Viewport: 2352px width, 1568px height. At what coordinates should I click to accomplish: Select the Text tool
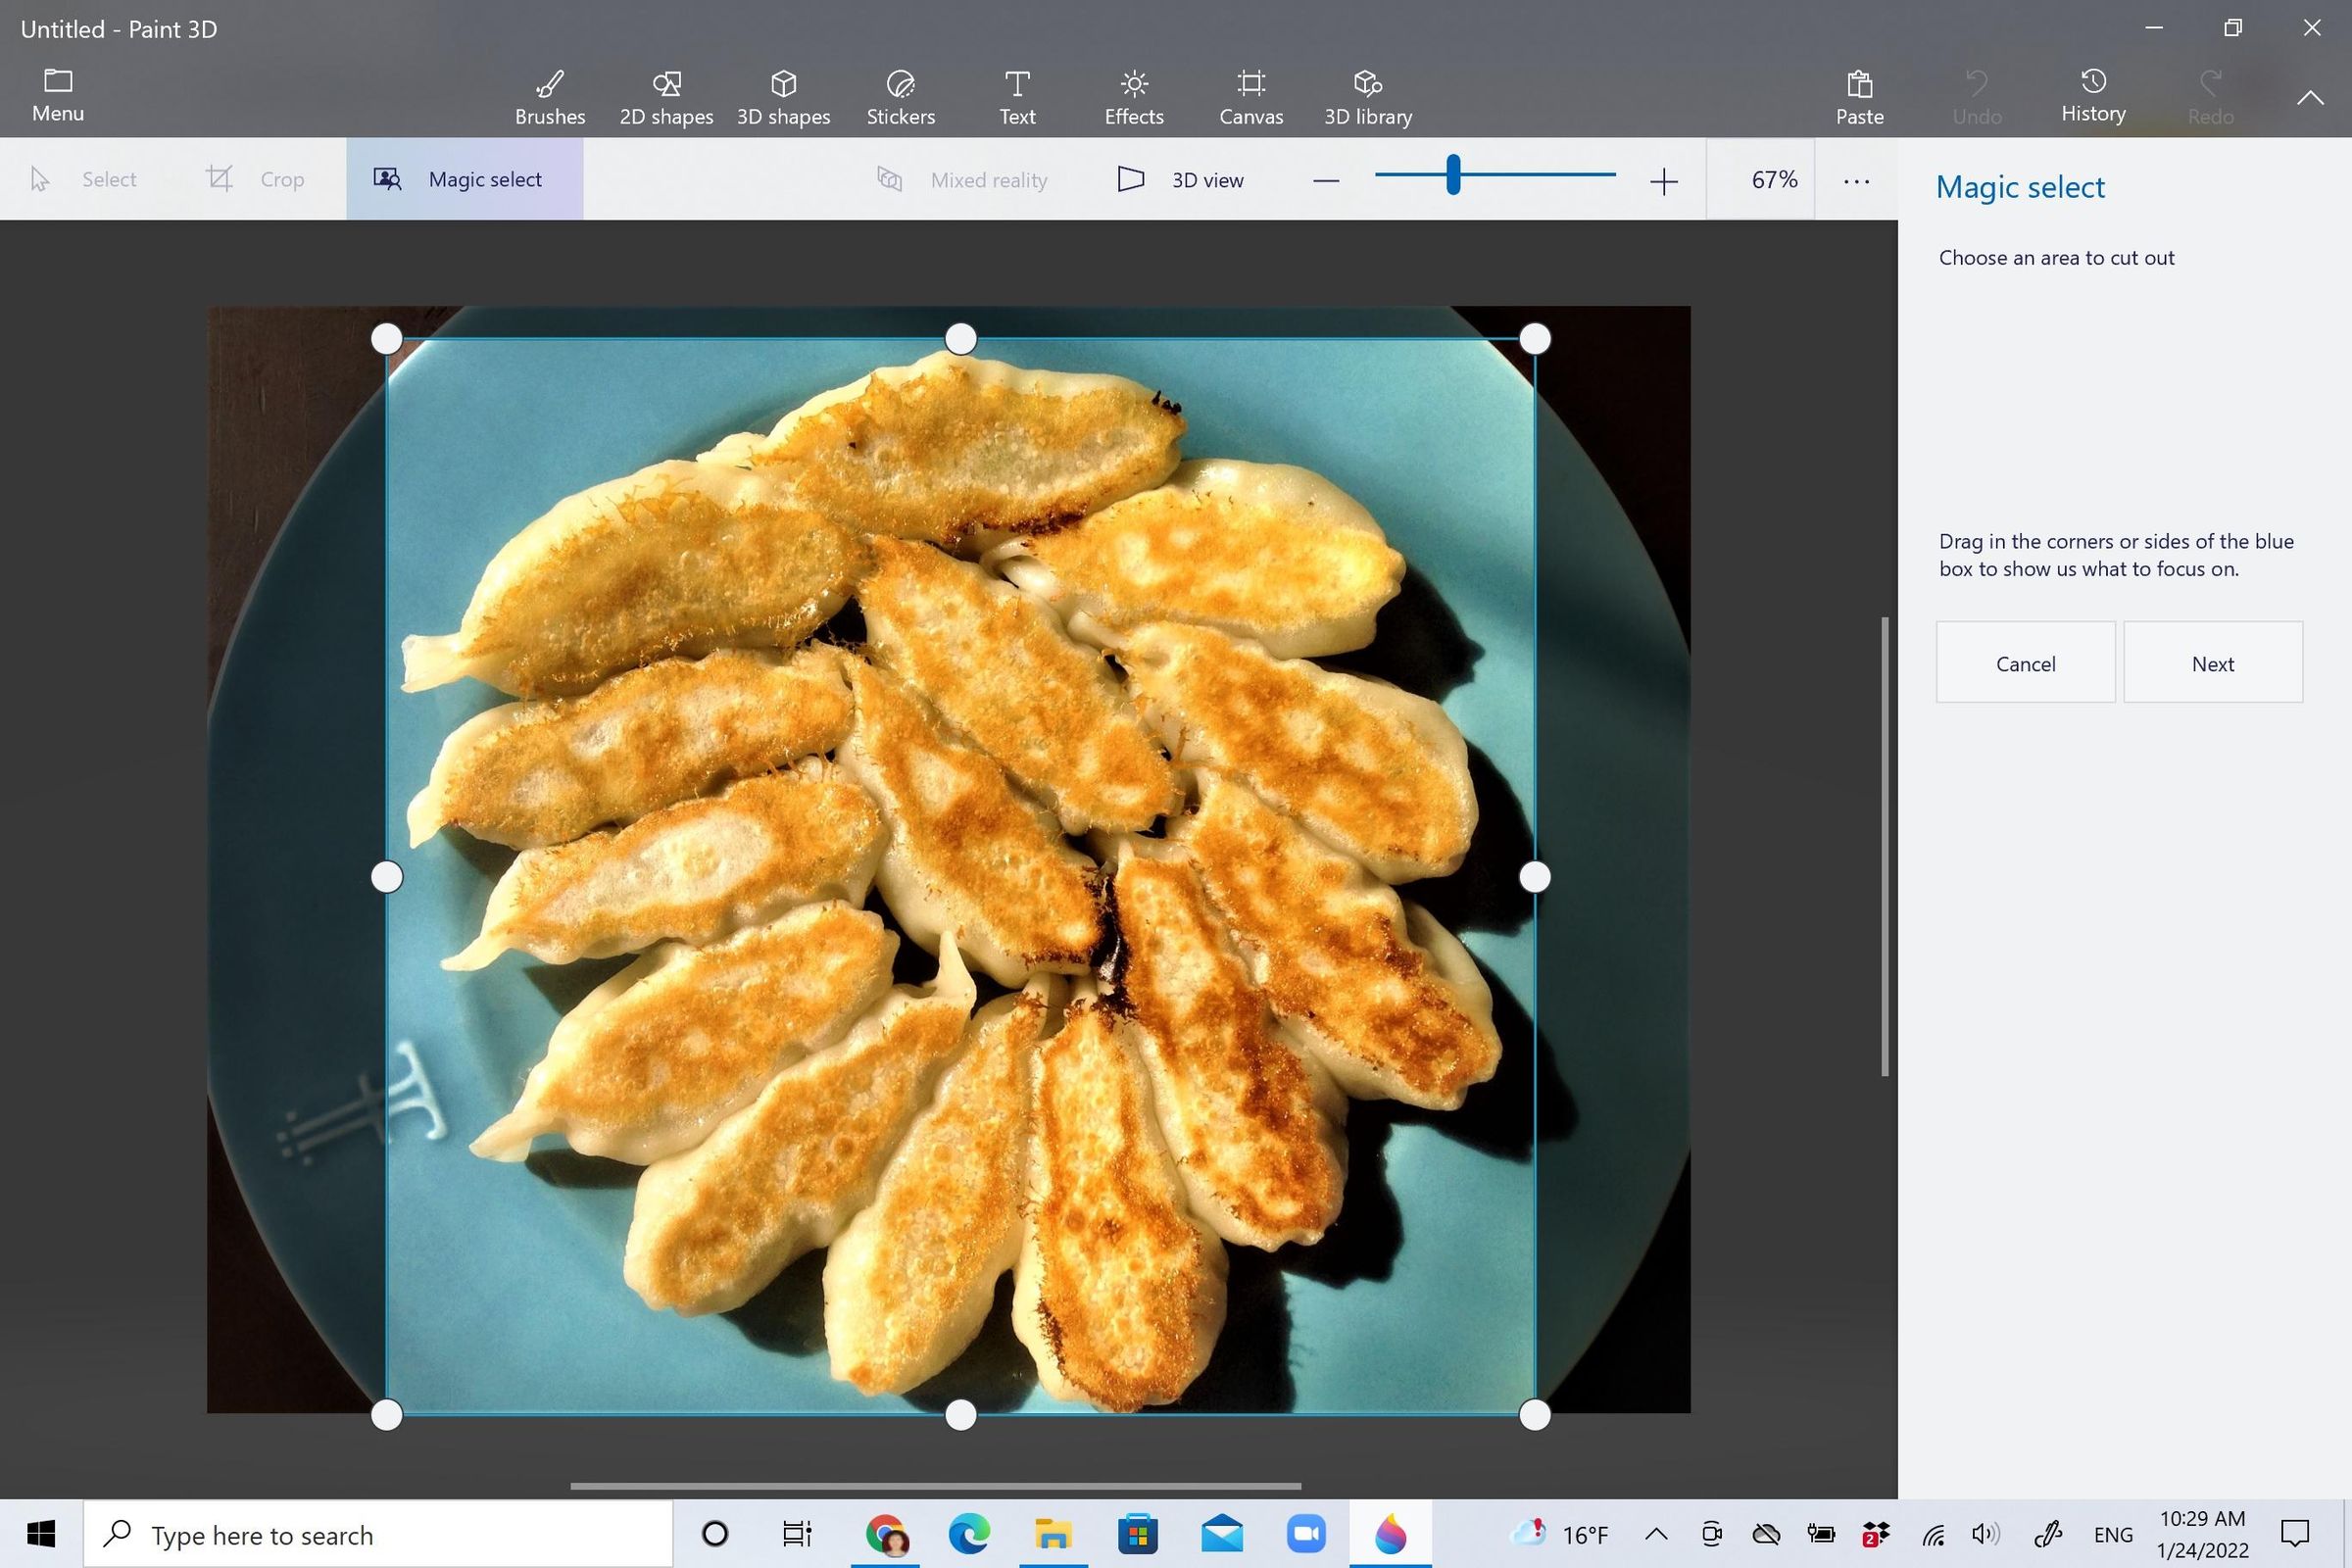[1016, 95]
